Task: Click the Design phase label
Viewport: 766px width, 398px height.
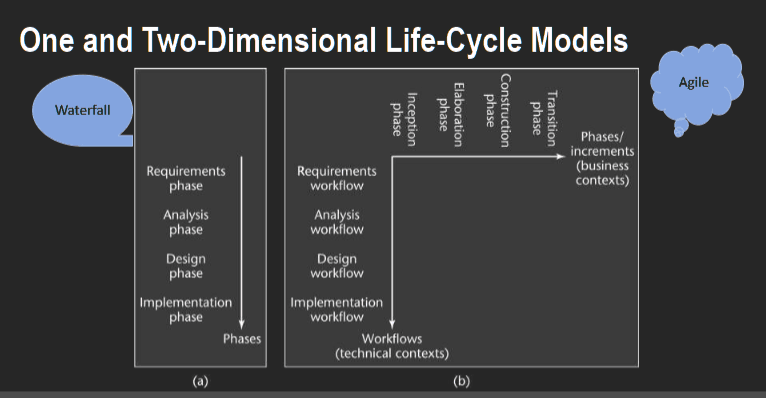Action: 186,266
